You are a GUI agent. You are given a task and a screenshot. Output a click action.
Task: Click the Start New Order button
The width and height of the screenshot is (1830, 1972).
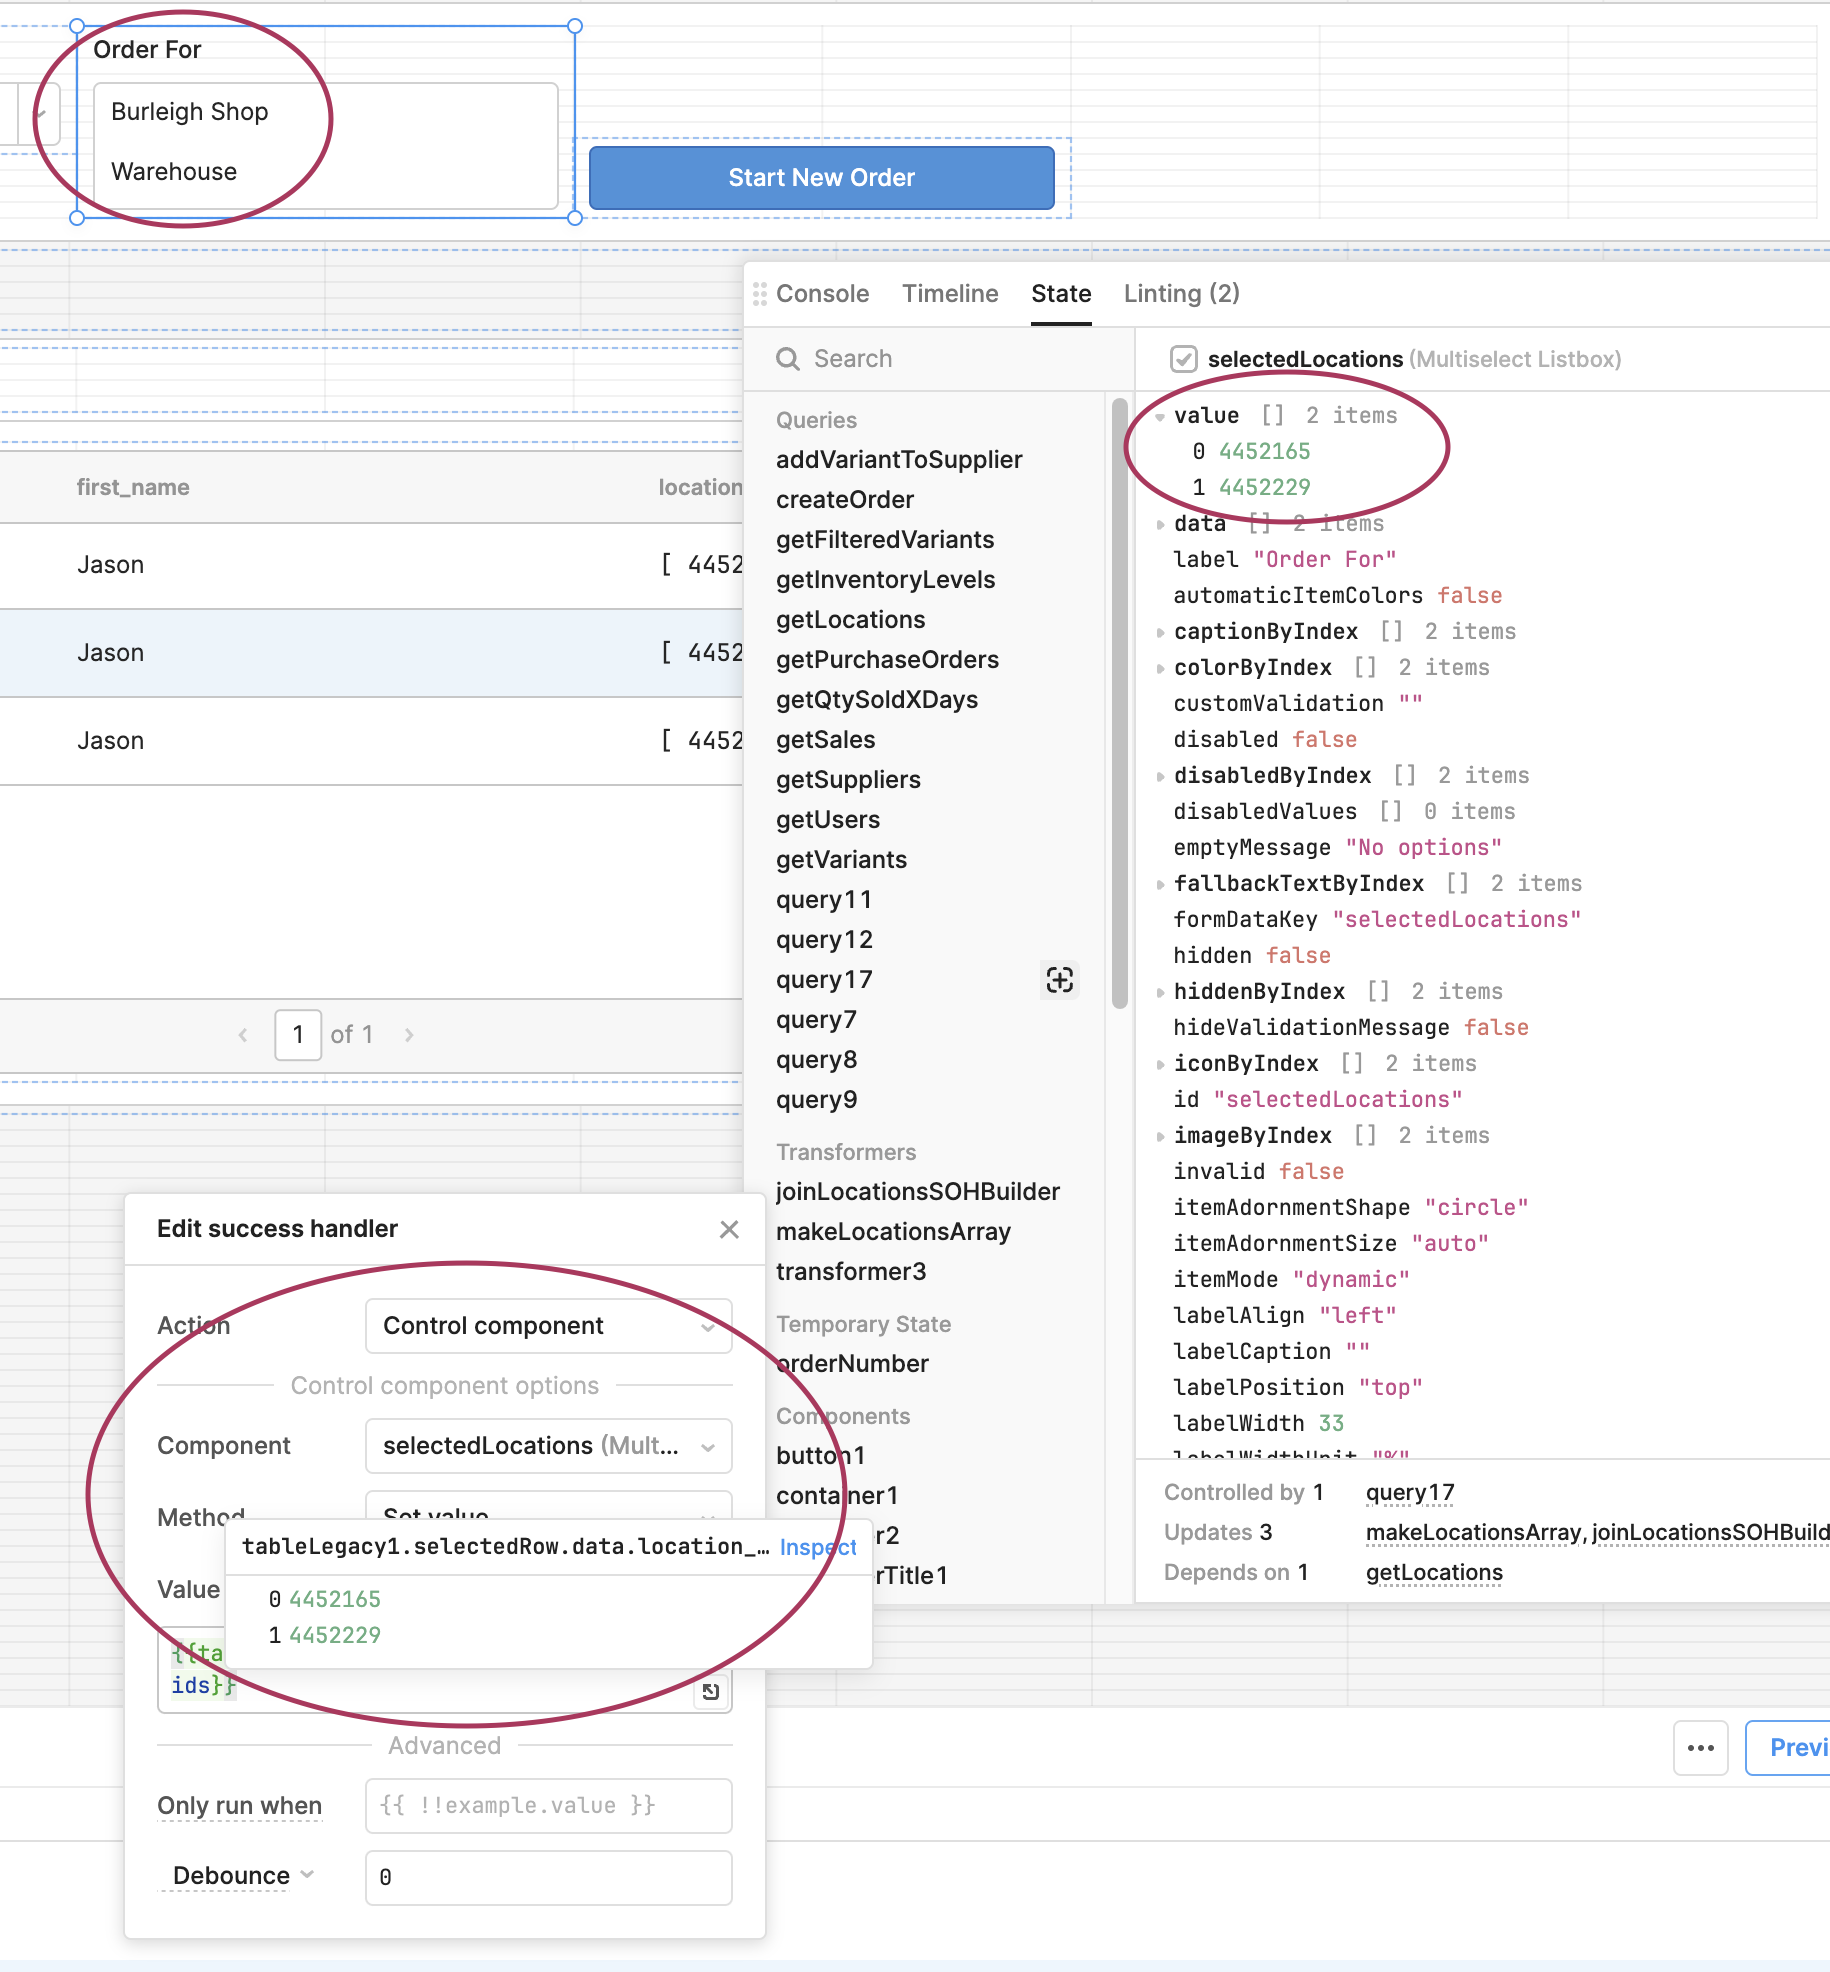(x=822, y=178)
